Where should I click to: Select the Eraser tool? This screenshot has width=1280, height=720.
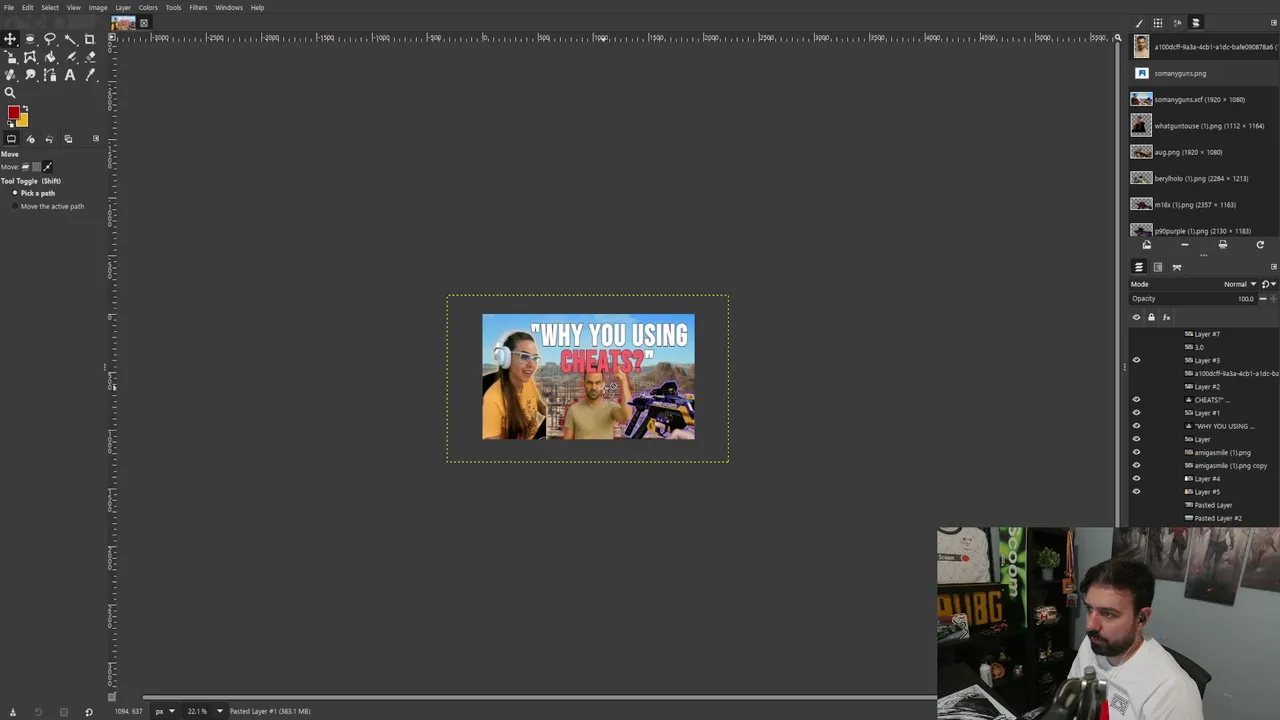(x=89, y=57)
